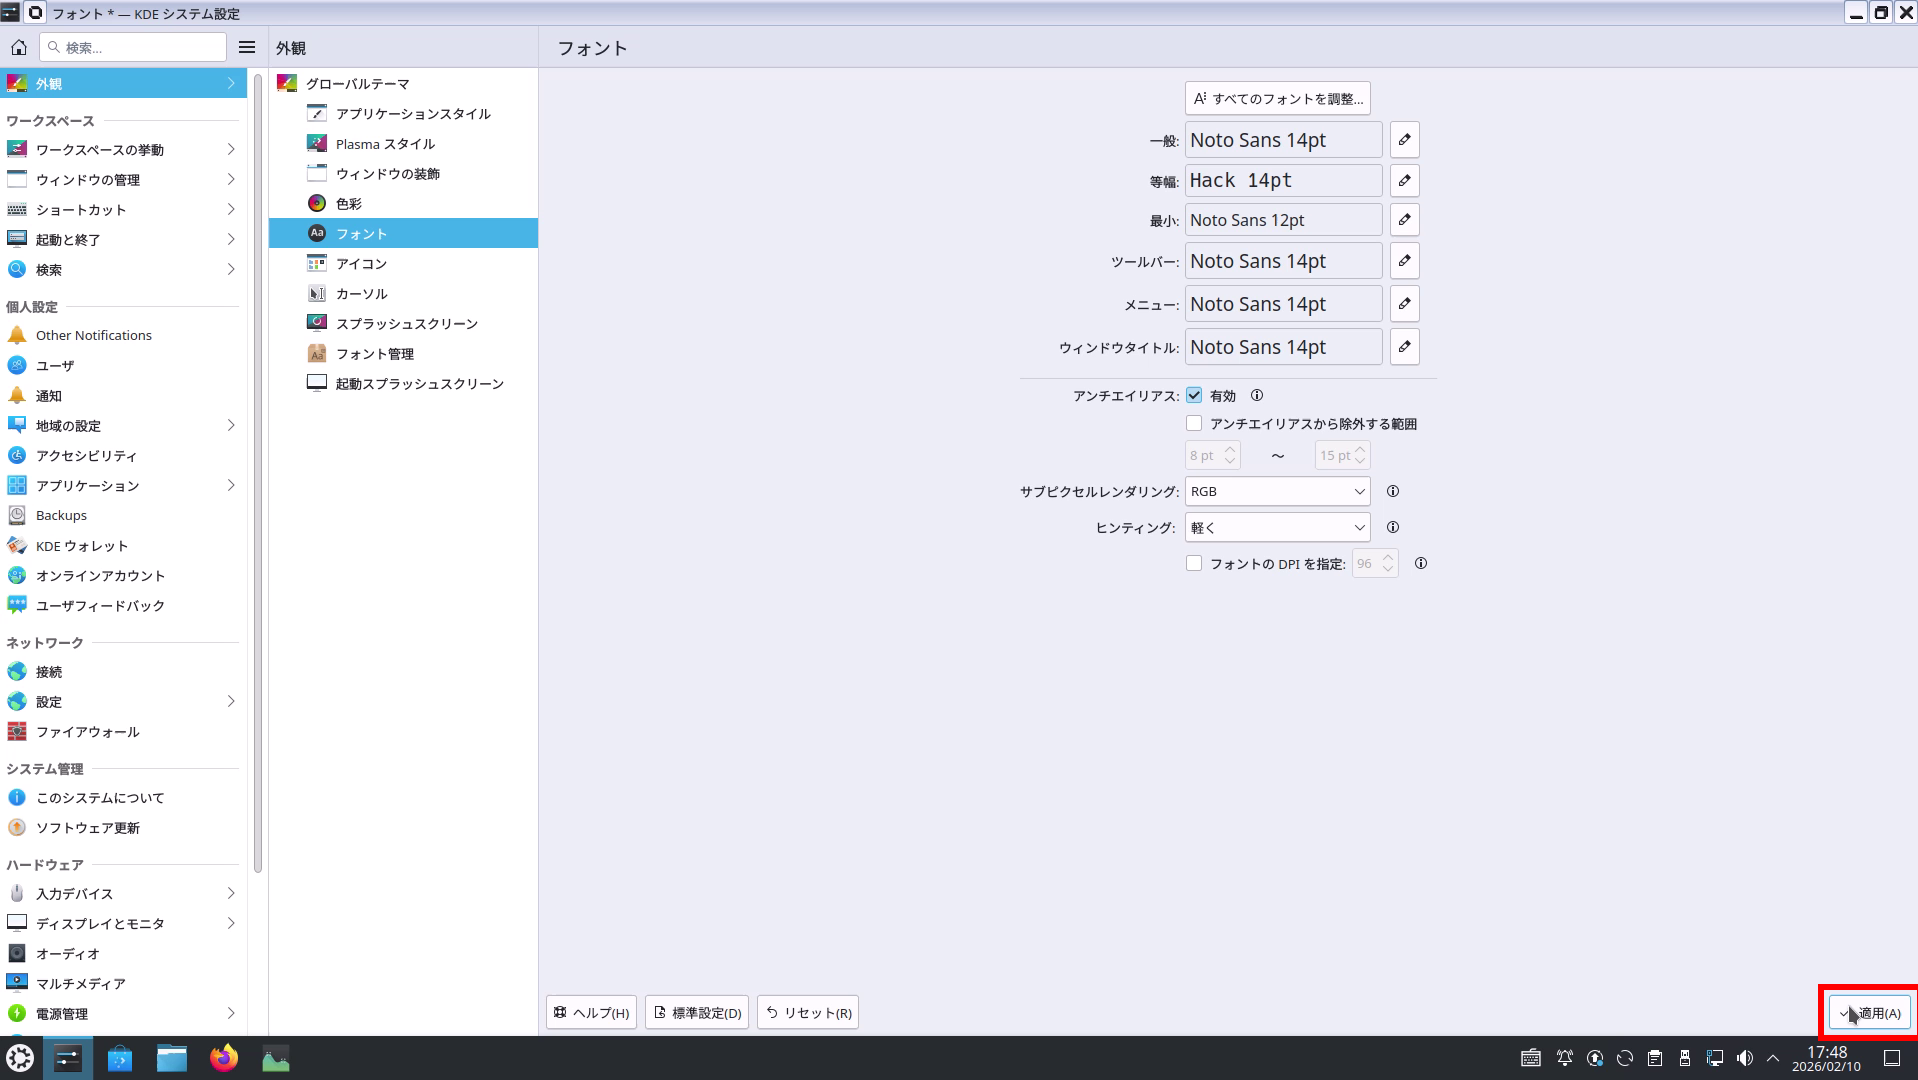Check the フォントの DPI を指定 checkbox
This screenshot has width=1918, height=1080.
[x=1194, y=564]
